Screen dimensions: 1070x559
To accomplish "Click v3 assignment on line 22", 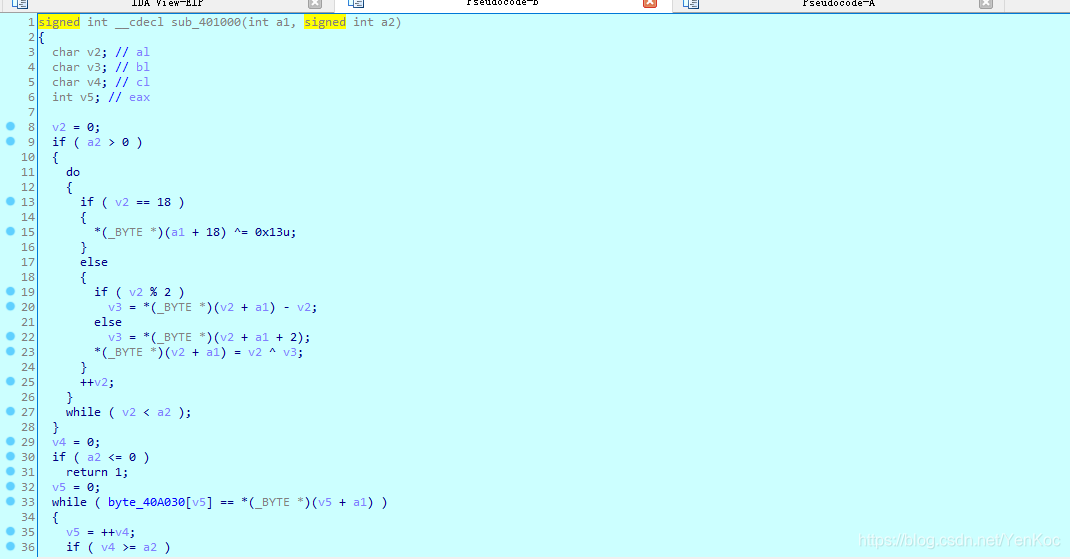I will pyautogui.click(x=209, y=337).
